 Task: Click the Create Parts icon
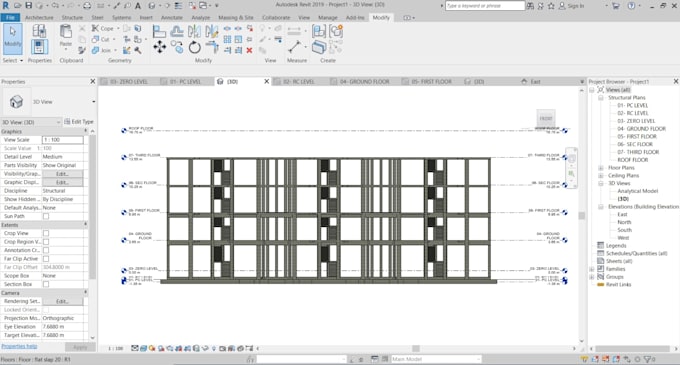point(319,47)
